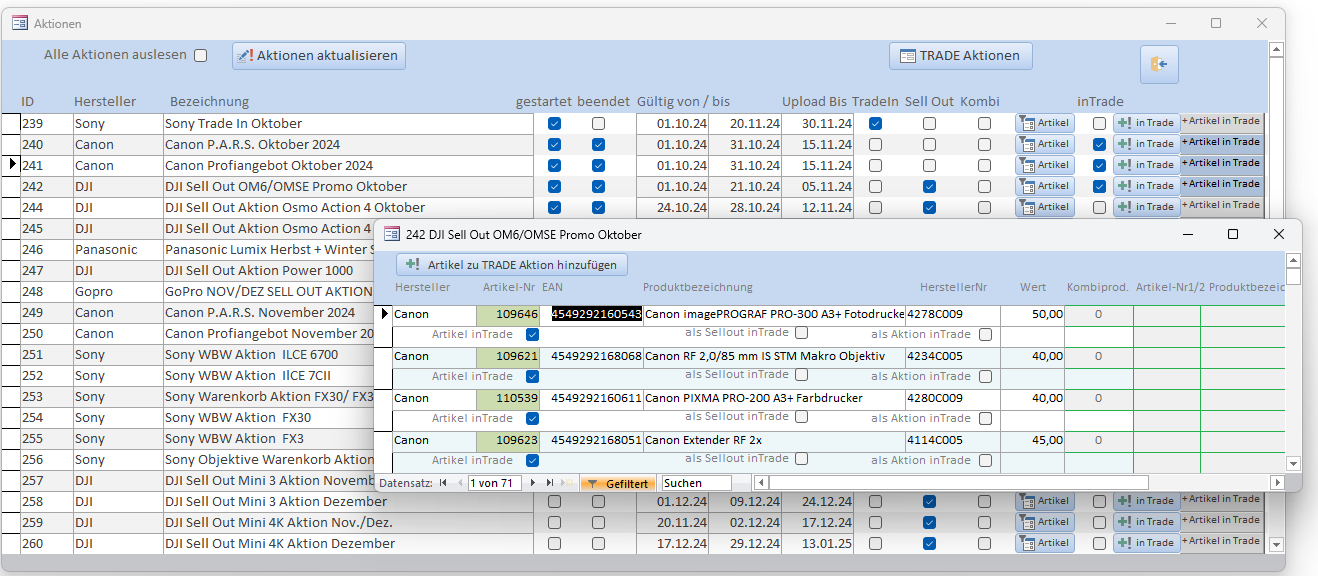1318x576 pixels.
Task: Go to previous record in the navigator
Action: 460,483
